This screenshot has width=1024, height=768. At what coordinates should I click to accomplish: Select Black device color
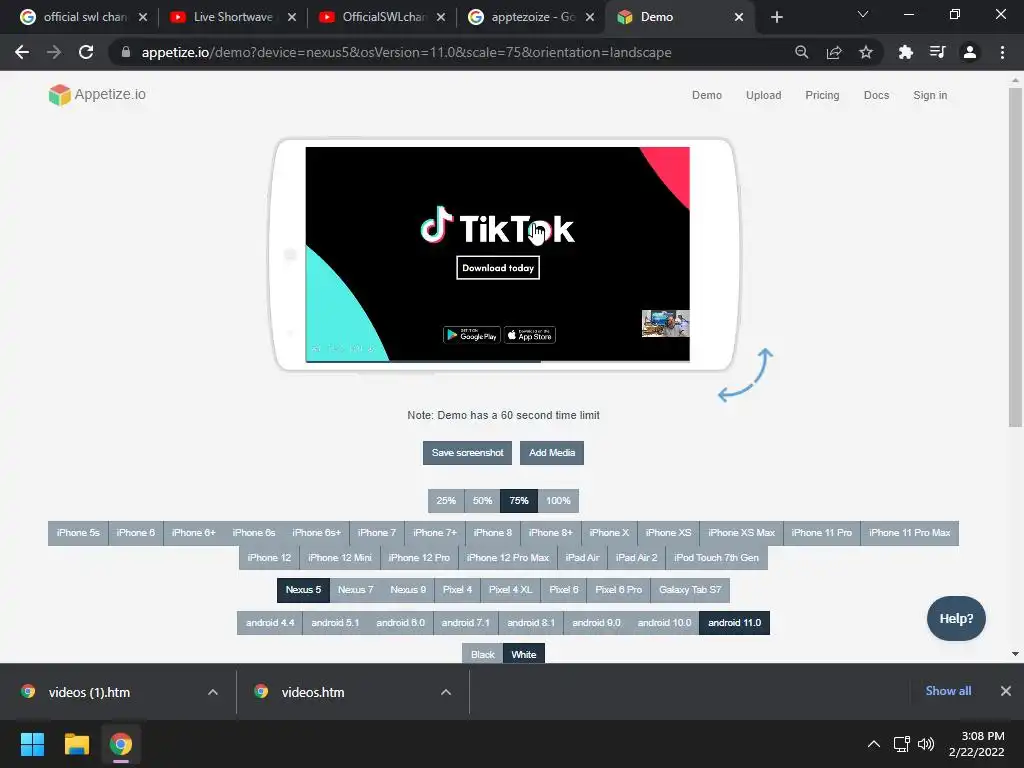(x=483, y=654)
